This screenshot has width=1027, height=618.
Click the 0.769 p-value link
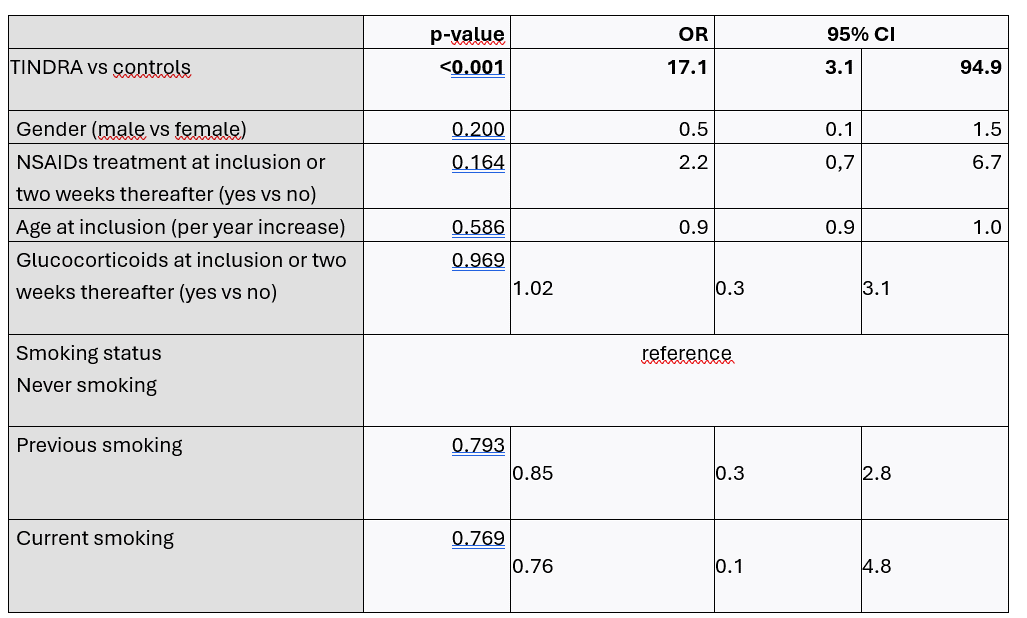(478, 538)
